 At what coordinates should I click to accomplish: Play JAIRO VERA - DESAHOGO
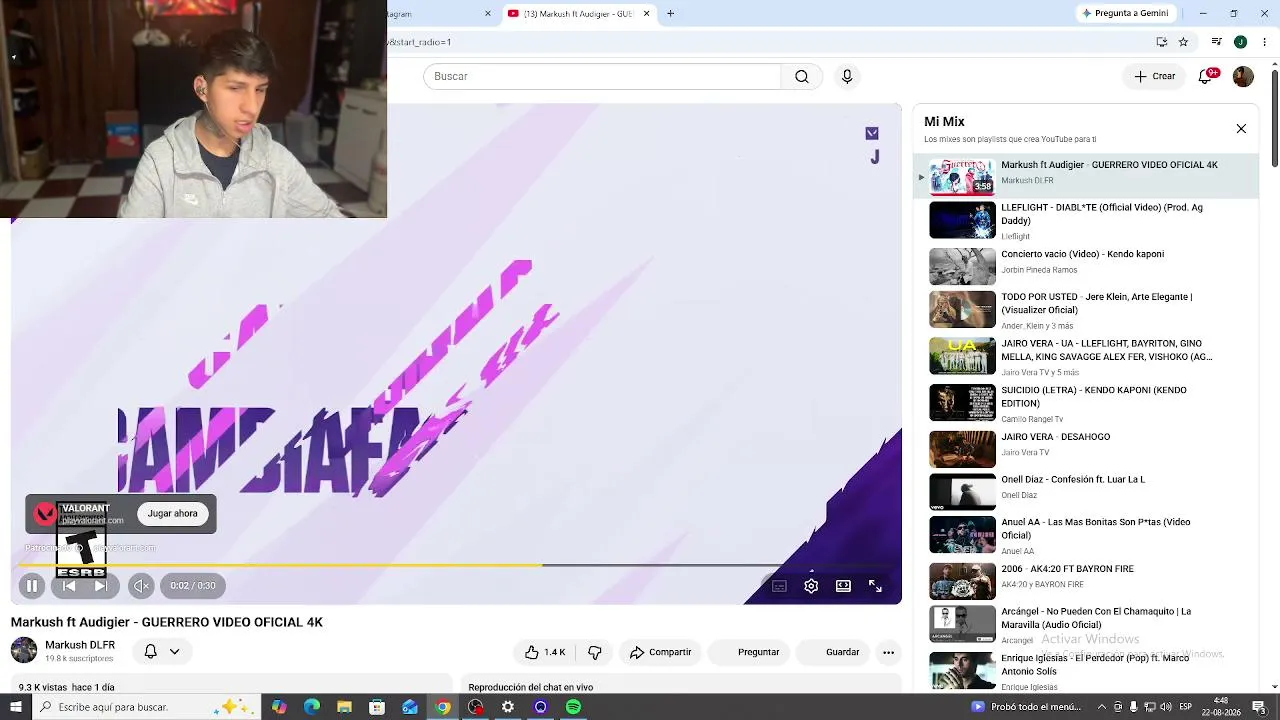pos(1085,449)
